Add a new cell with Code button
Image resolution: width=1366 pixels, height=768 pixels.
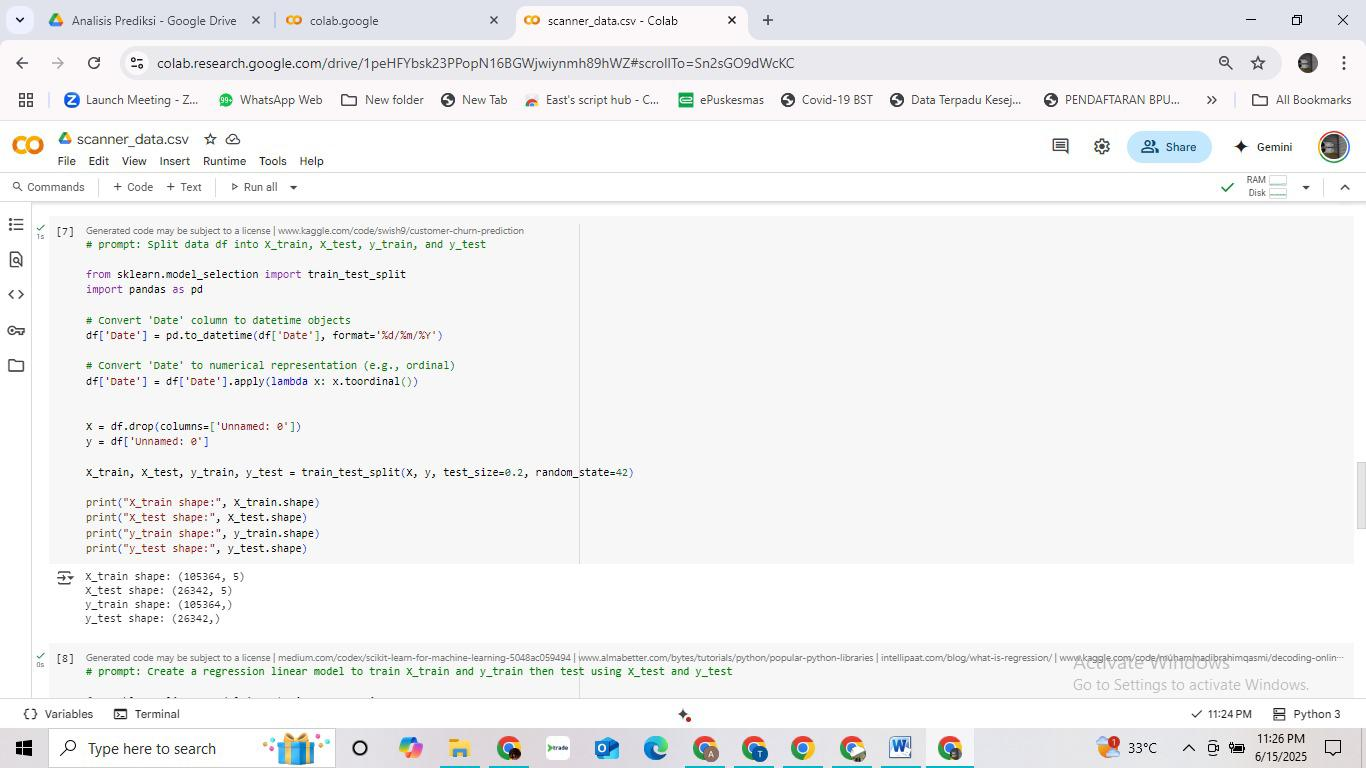point(133,187)
